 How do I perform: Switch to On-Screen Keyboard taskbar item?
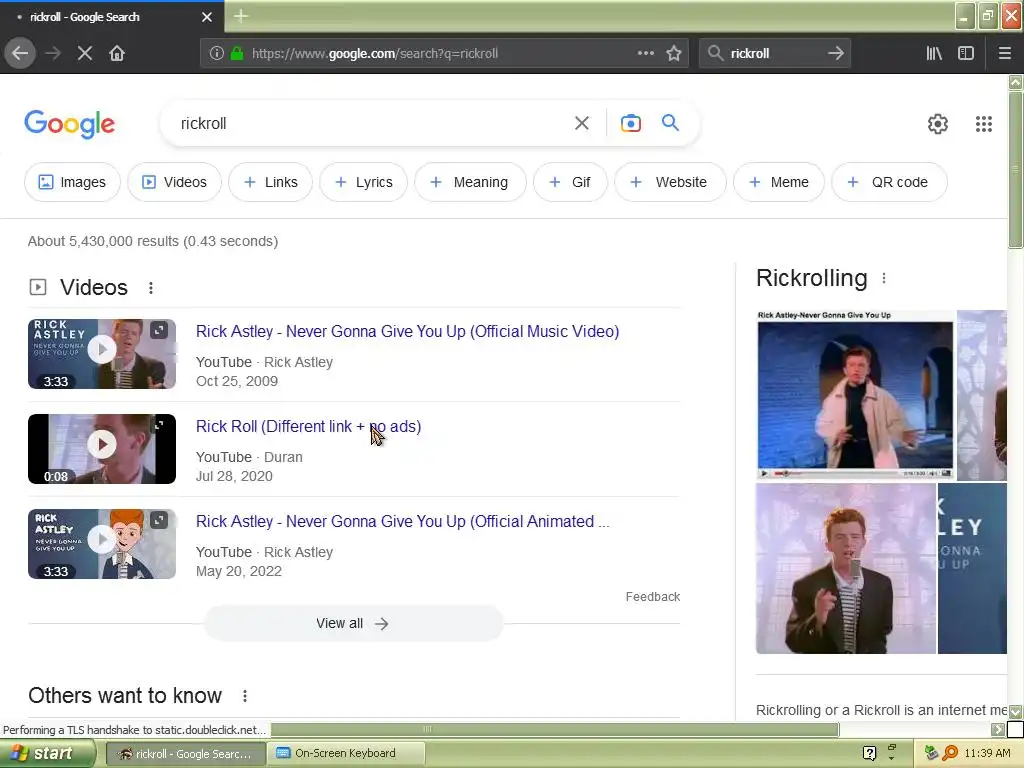point(346,753)
